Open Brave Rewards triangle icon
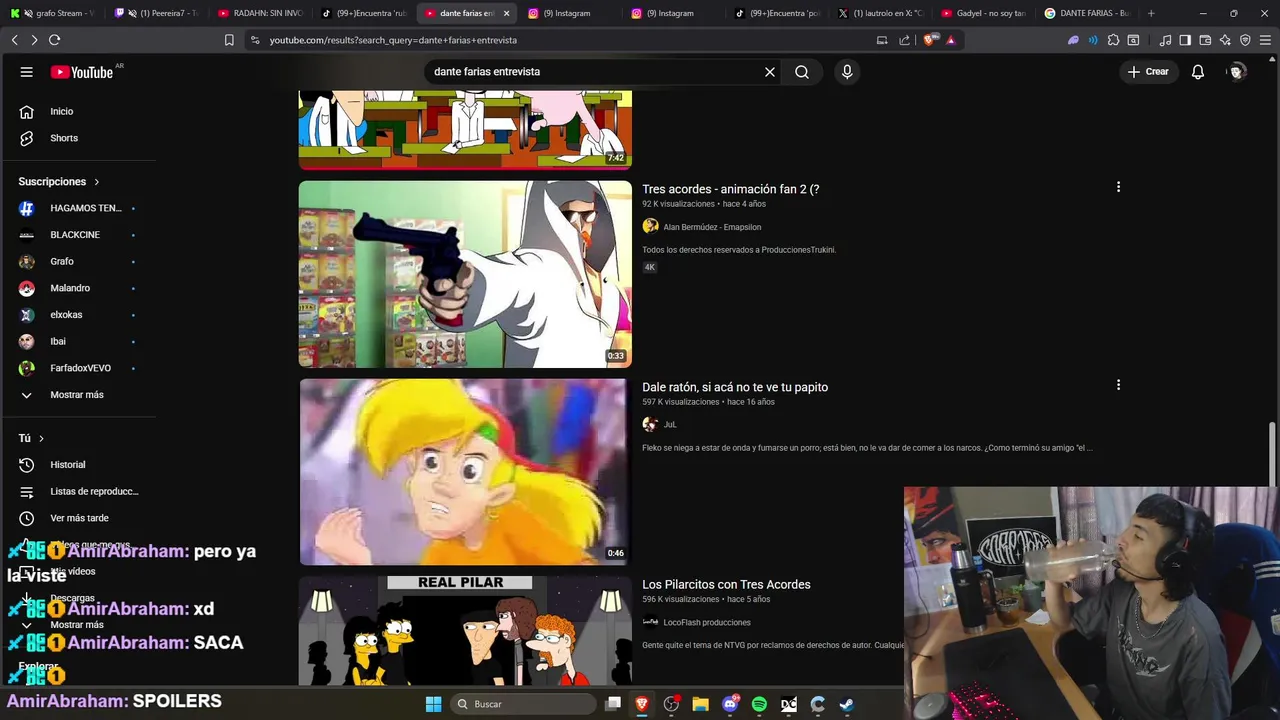The image size is (1280, 720). tap(951, 40)
